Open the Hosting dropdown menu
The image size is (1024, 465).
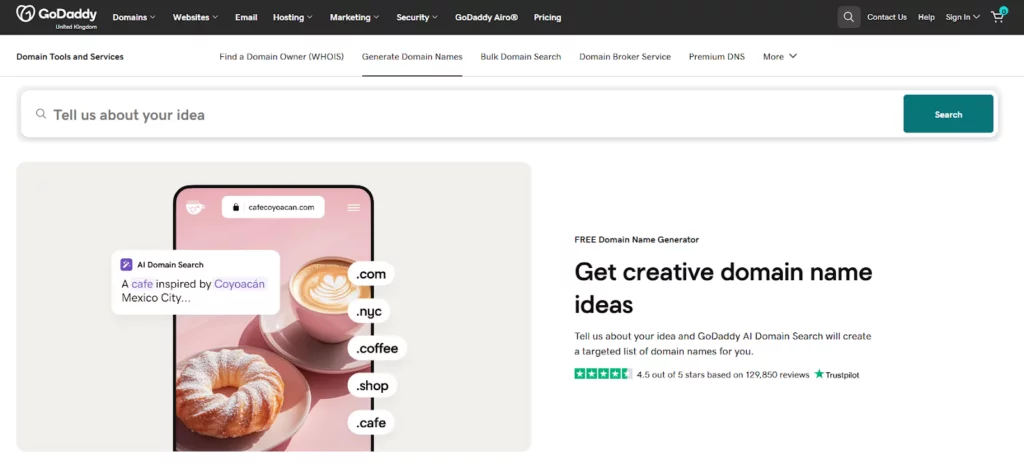pyautogui.click(x=293, y=17)
